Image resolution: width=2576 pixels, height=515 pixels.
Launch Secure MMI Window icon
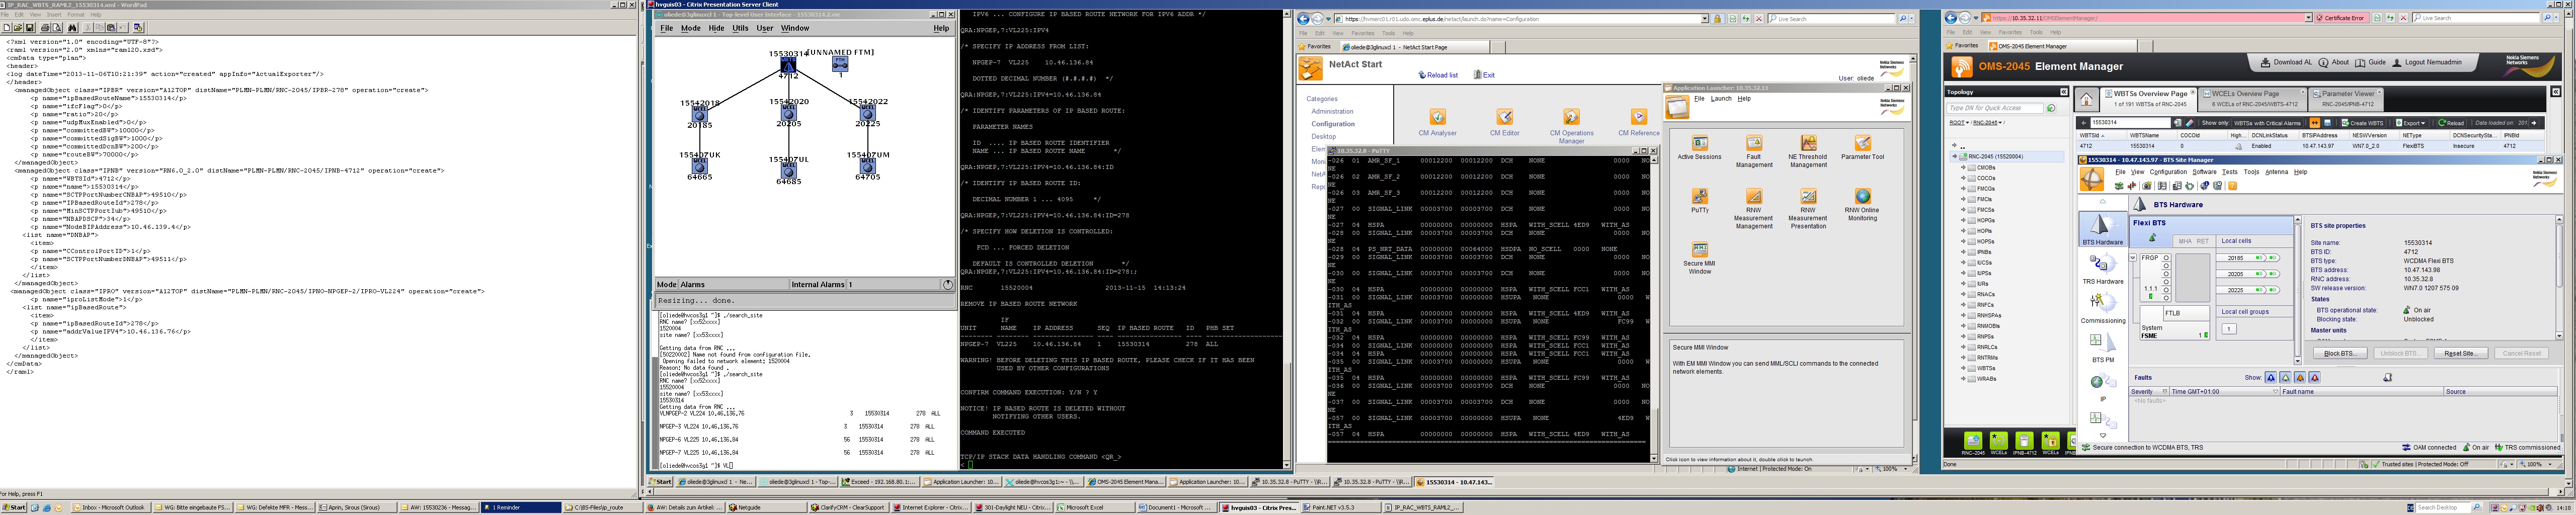pyautogui.click(x=1699, y=250)
